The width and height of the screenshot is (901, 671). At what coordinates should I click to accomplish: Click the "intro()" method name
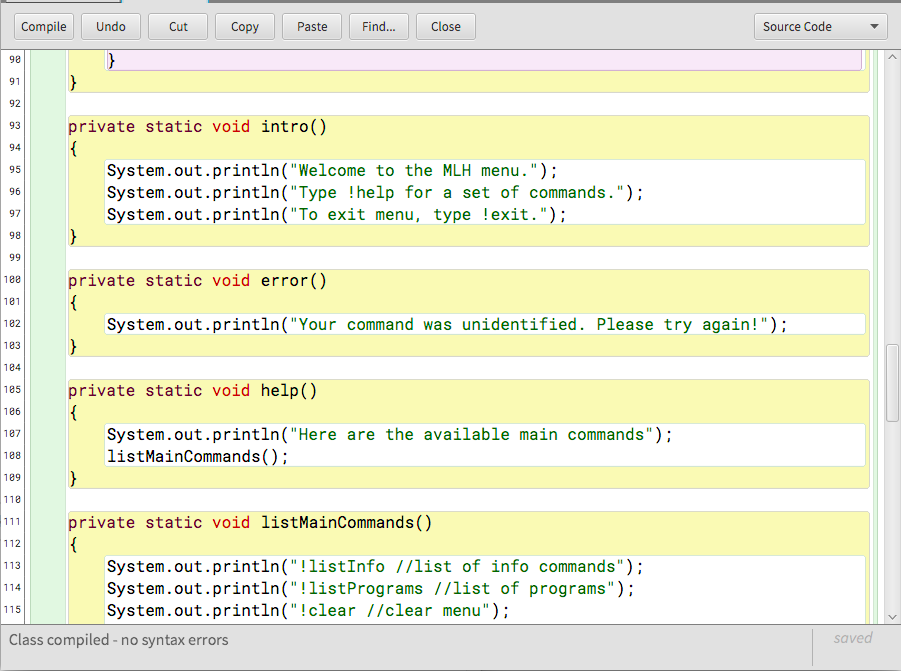coord(294,126)
